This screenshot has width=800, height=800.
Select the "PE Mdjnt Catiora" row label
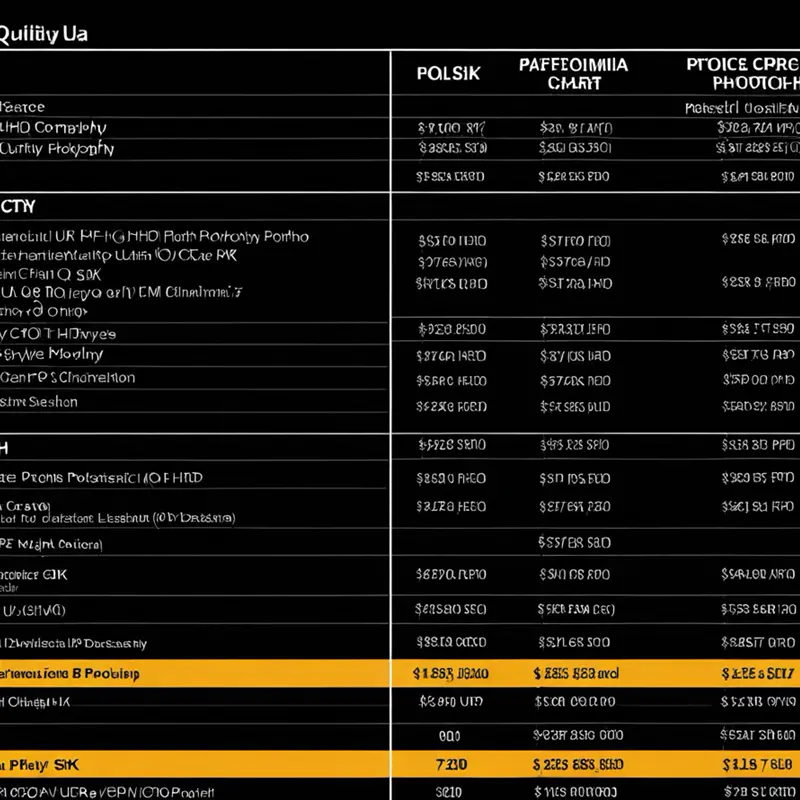51,545
